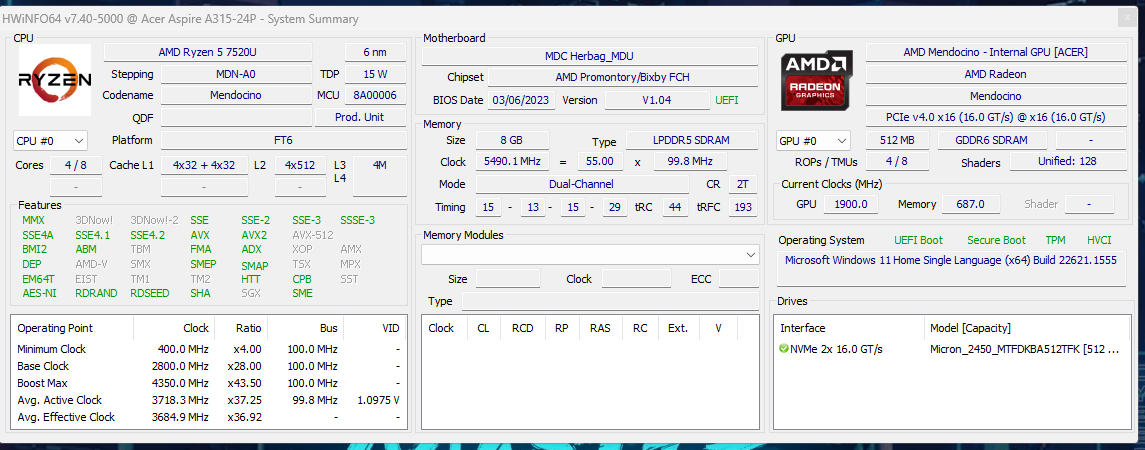This screenshot has height=450, width=1145.
Task: Click the Prod. Unit field
Action: pos(361,118)
